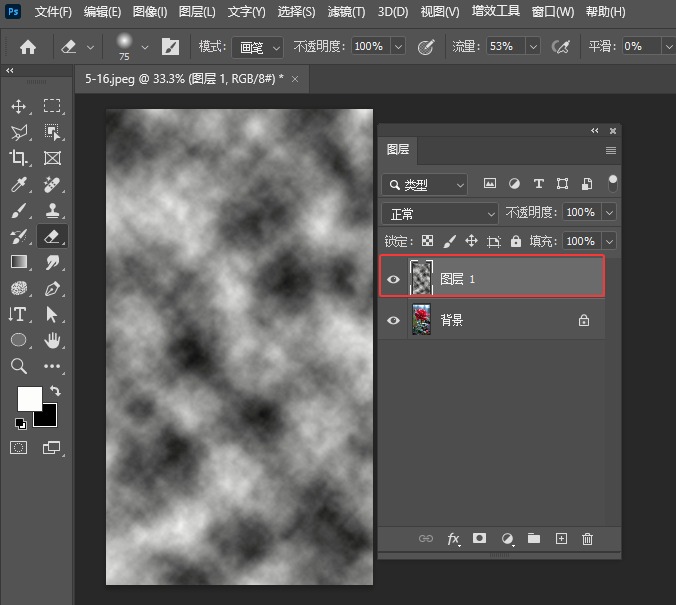Filter for pixel layers
676x605 pixels.
(489, 184)
